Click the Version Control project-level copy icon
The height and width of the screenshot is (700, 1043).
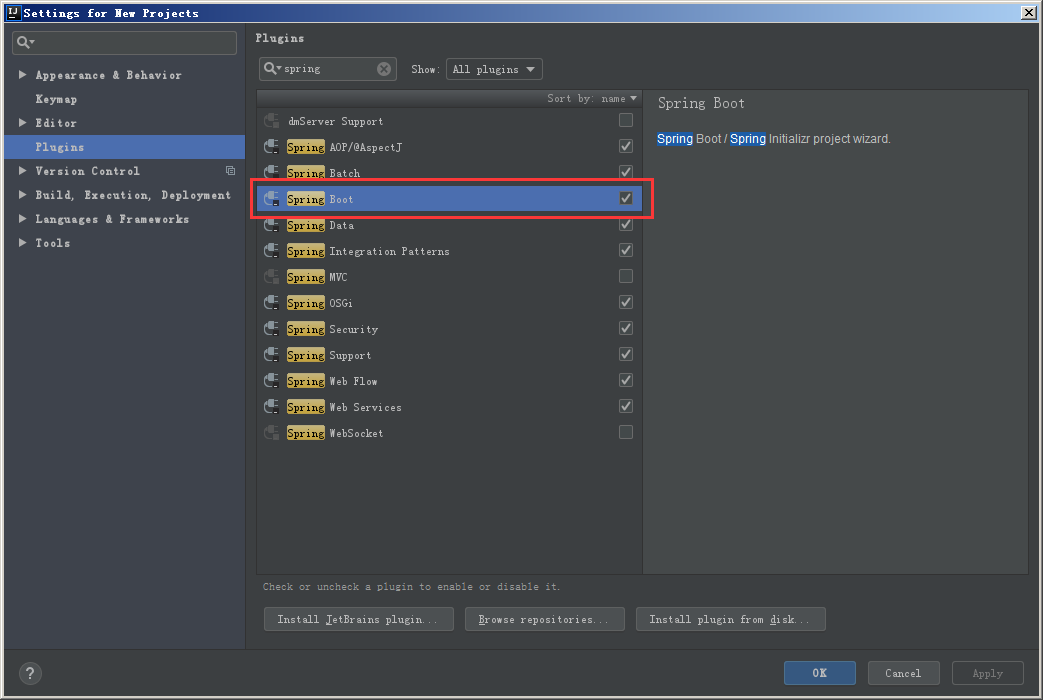point(230,171)
